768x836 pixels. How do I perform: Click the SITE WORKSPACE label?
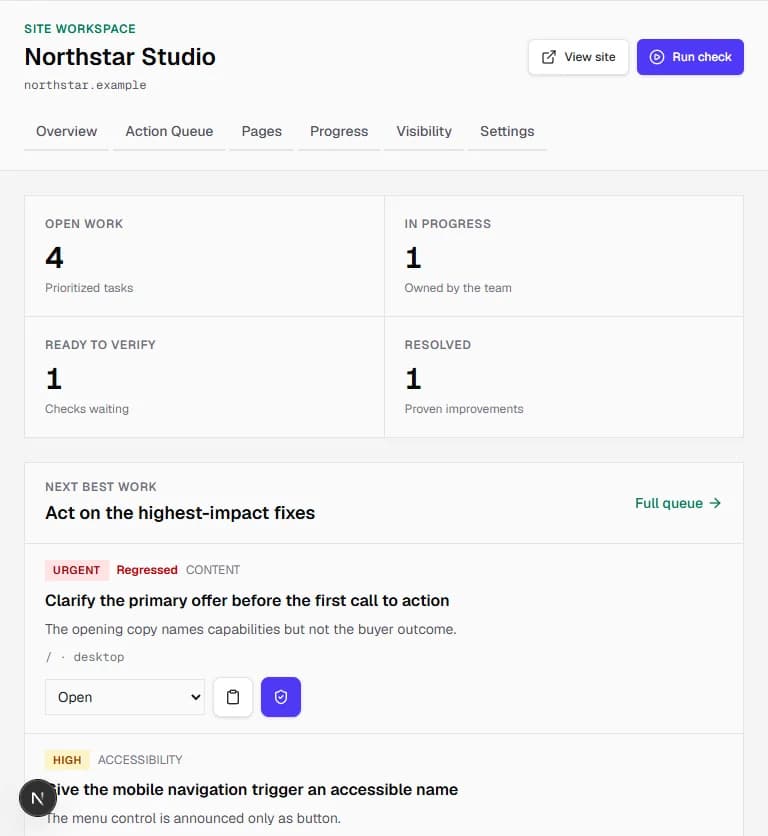pyautogui.click(x=80, y=29)
